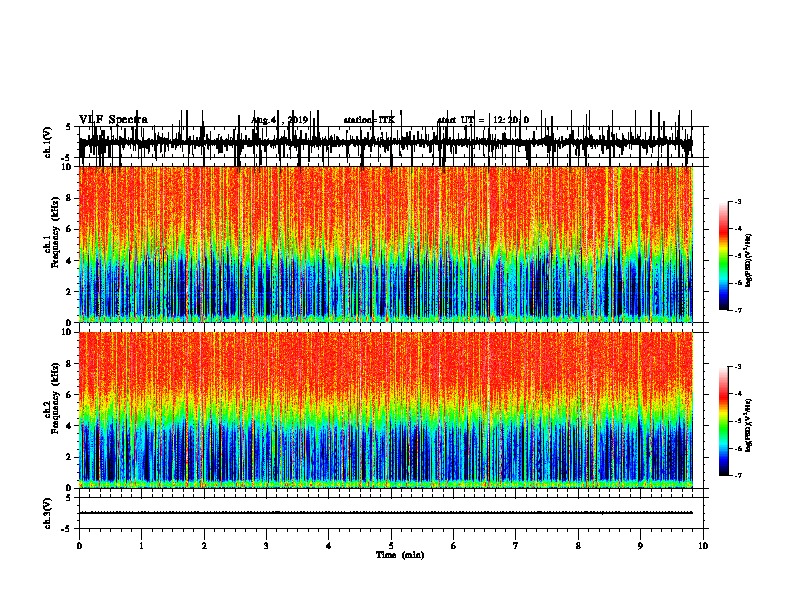Click time axis tick label "9"
Image resolution: width=792 pixels, height=612 pixels.
[640, 546]
